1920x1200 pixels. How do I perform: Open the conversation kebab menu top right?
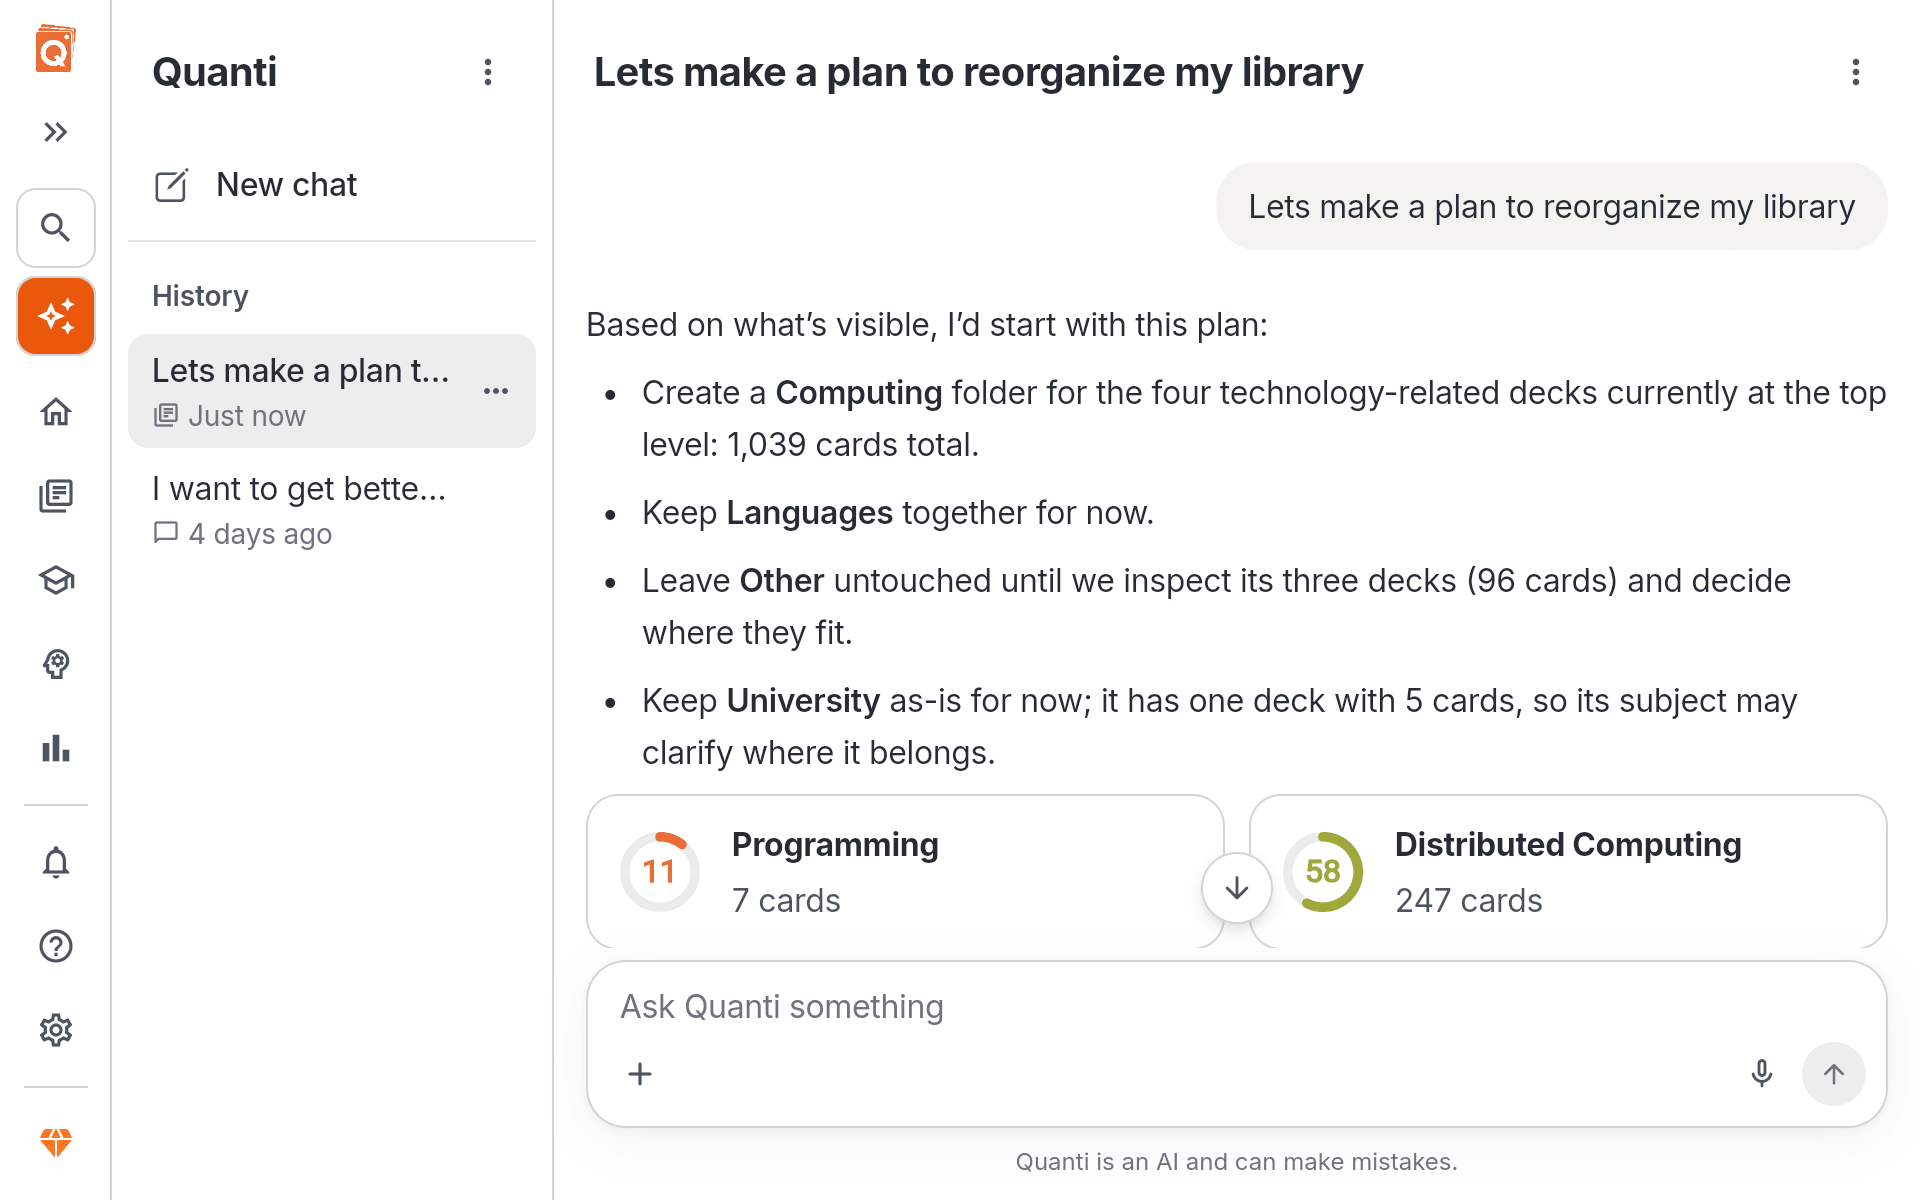coord(1856,72)
